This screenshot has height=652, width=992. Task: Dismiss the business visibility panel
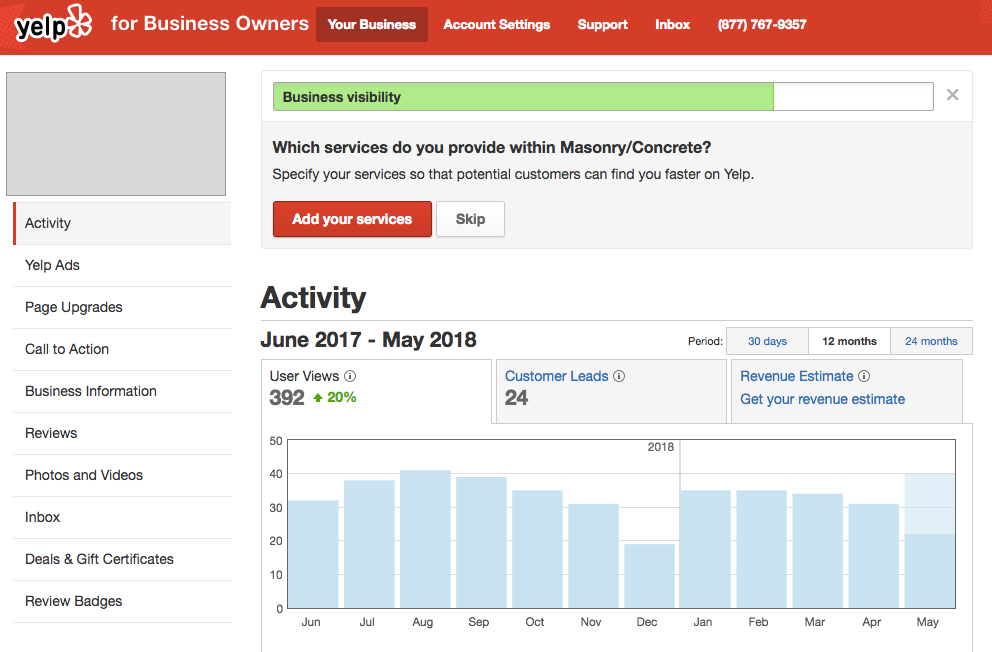coord(952,95)
